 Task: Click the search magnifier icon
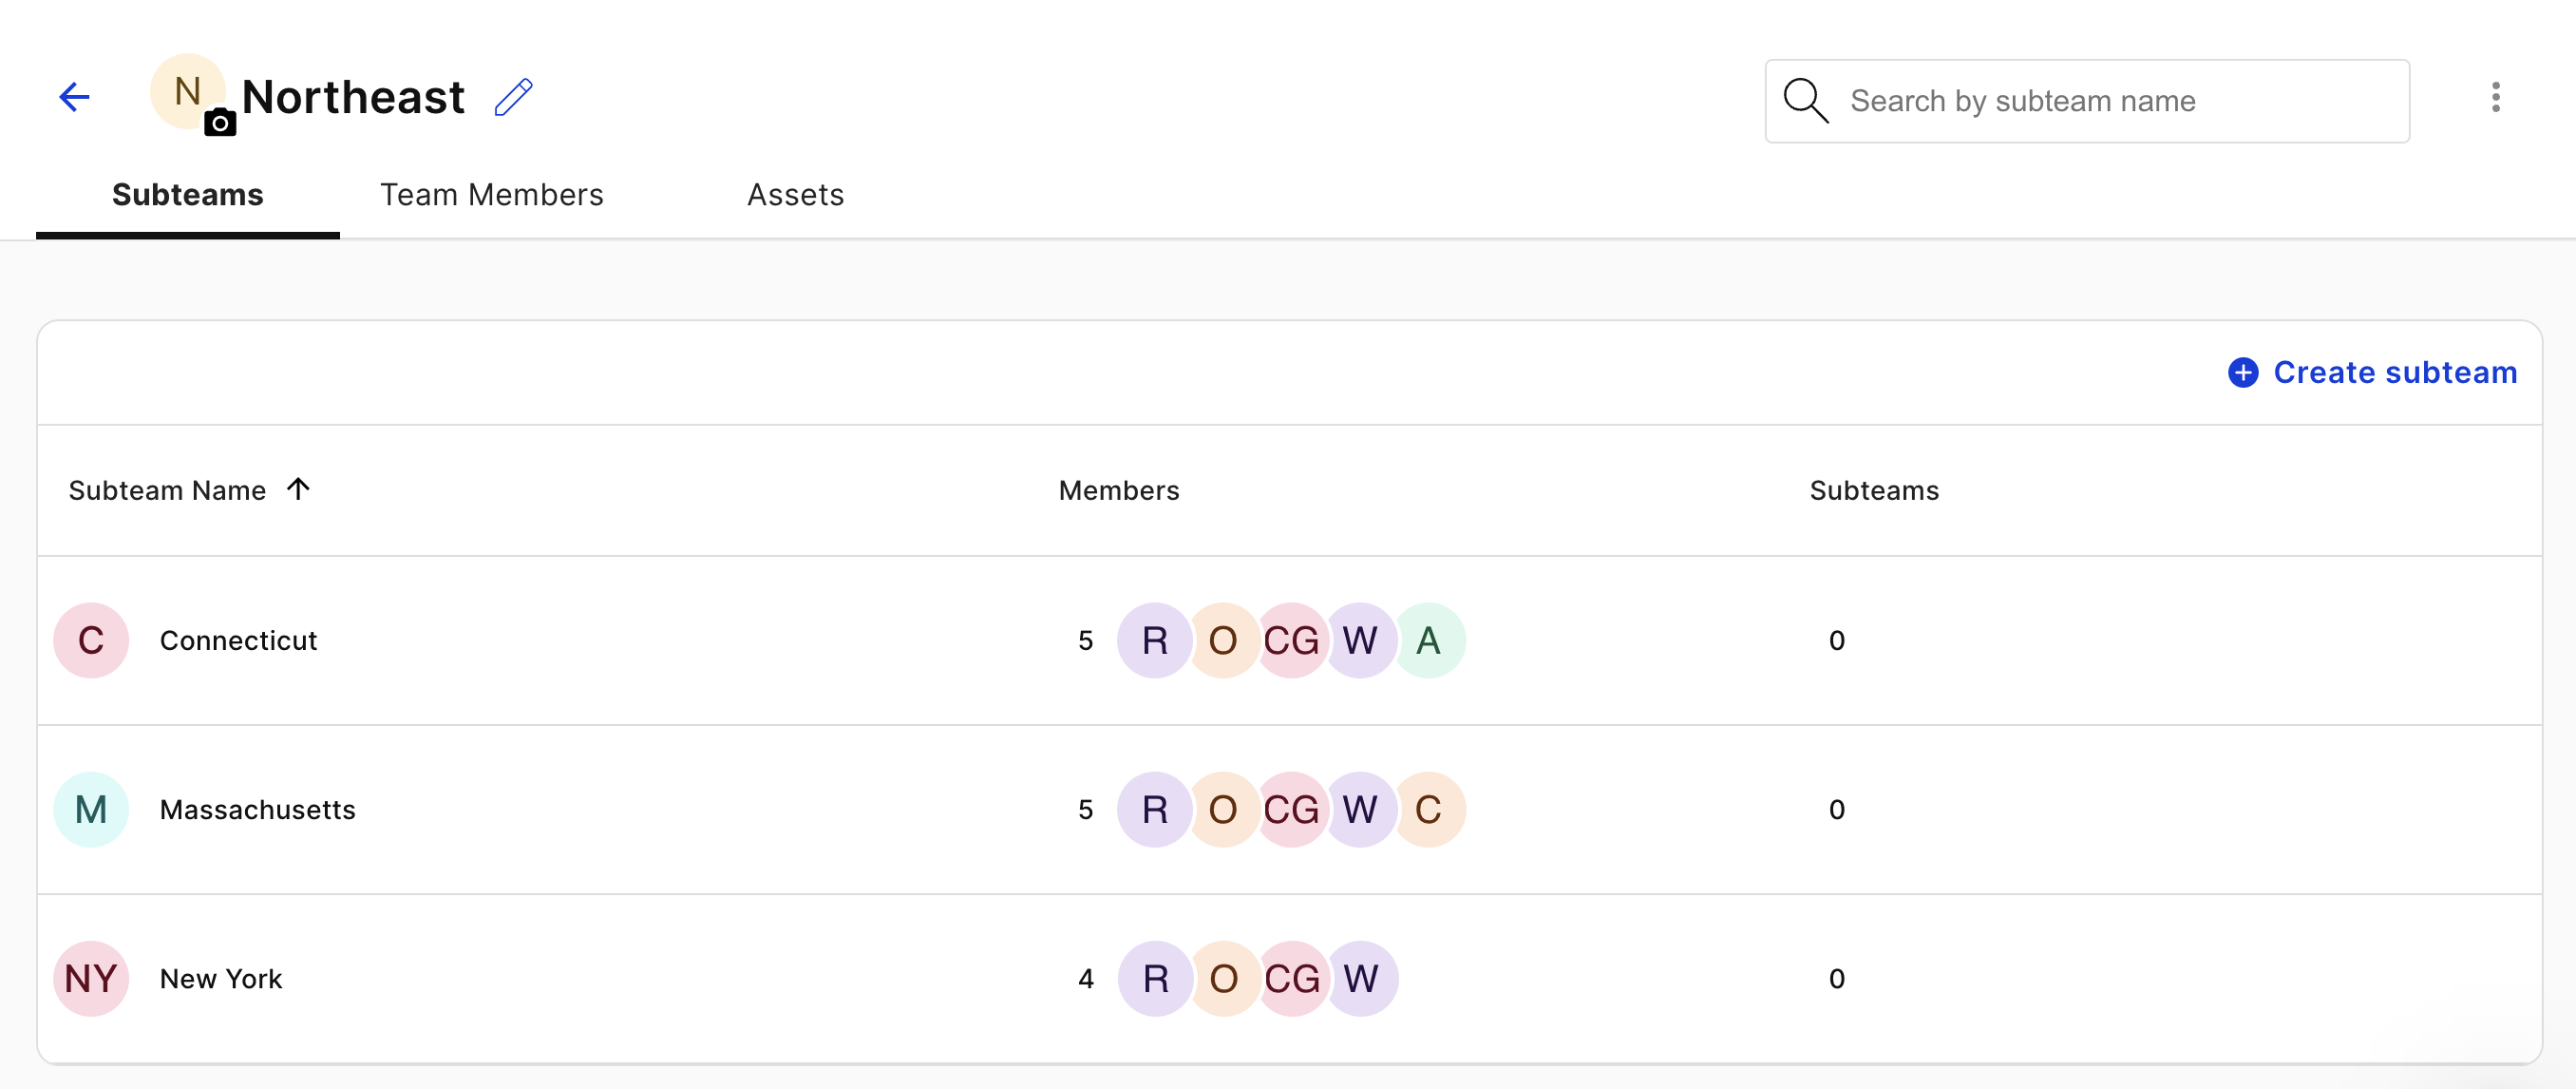click(1806, 101)
